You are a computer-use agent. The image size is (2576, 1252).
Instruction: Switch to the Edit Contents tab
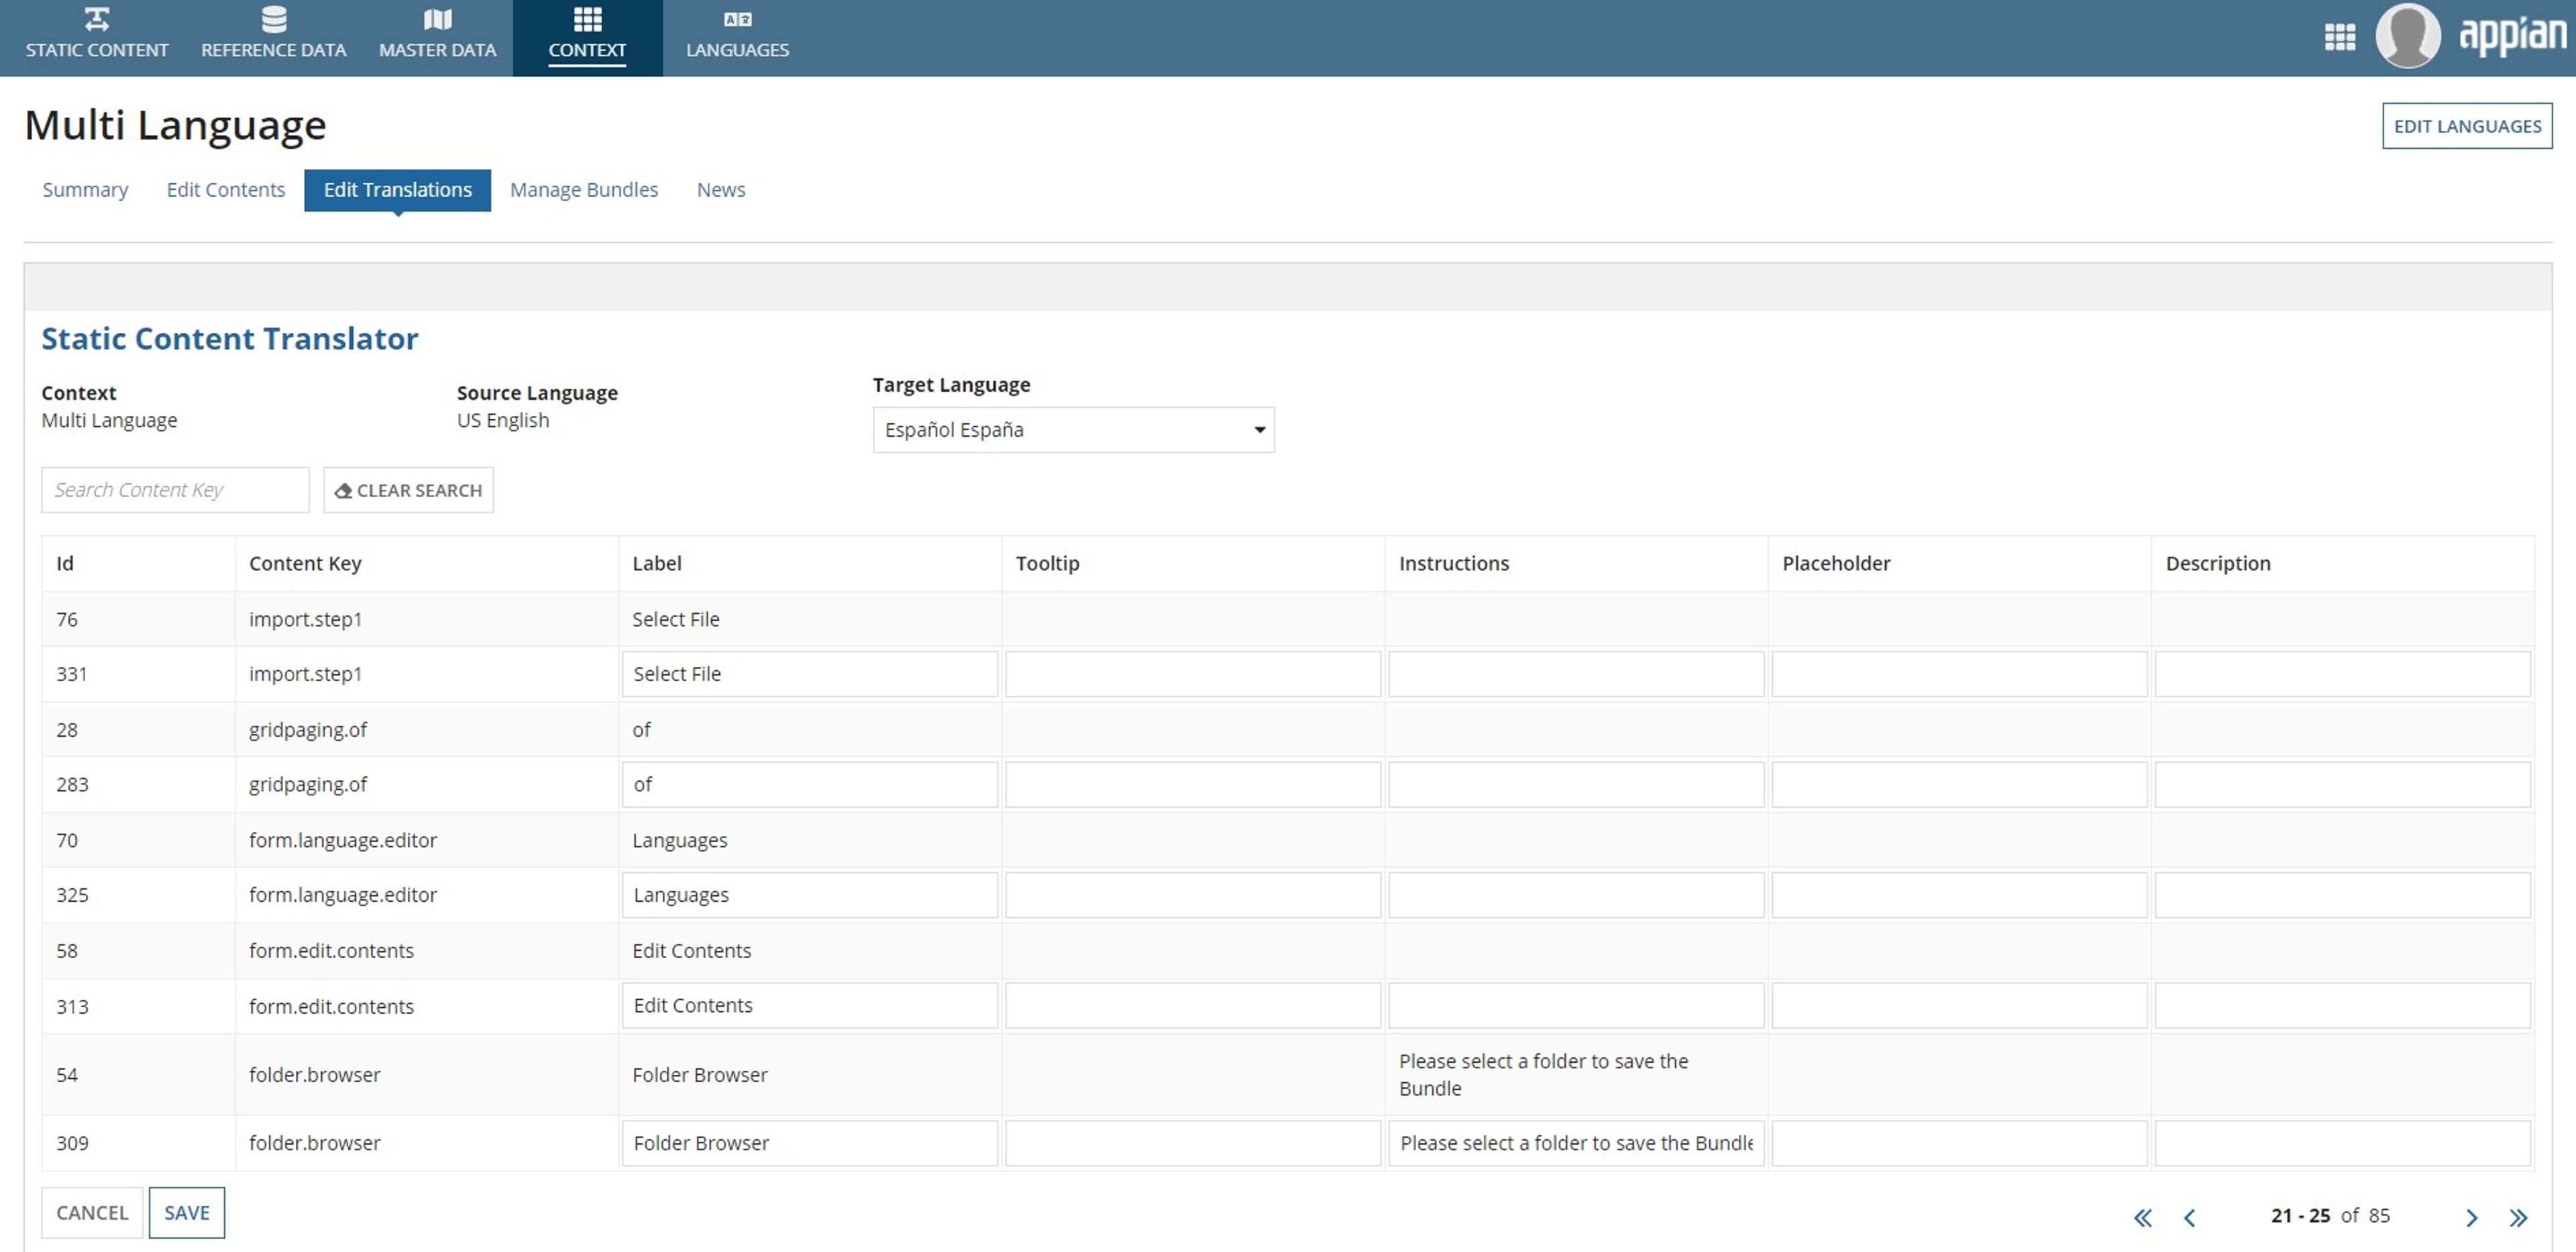pos(226,190)
